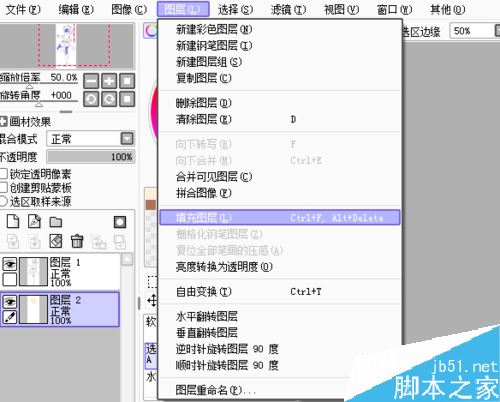The height and width of the screenshot is (402, 500).
Task: Add a layer mask icon
Action: pyautogui.click(x=120, y=222)
